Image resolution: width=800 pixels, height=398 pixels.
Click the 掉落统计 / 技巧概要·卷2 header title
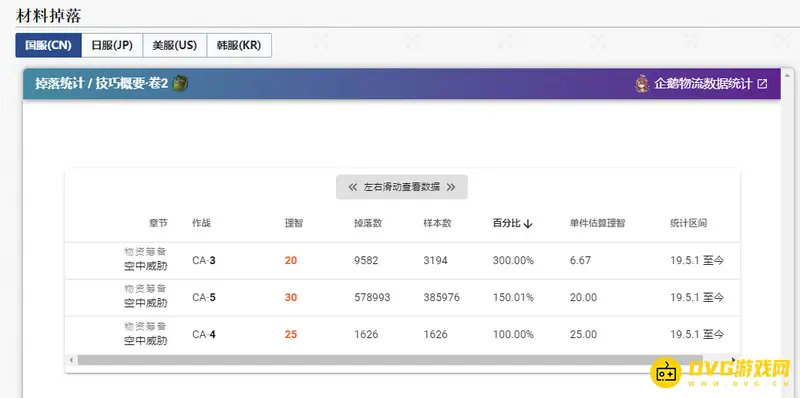point(102,83)
